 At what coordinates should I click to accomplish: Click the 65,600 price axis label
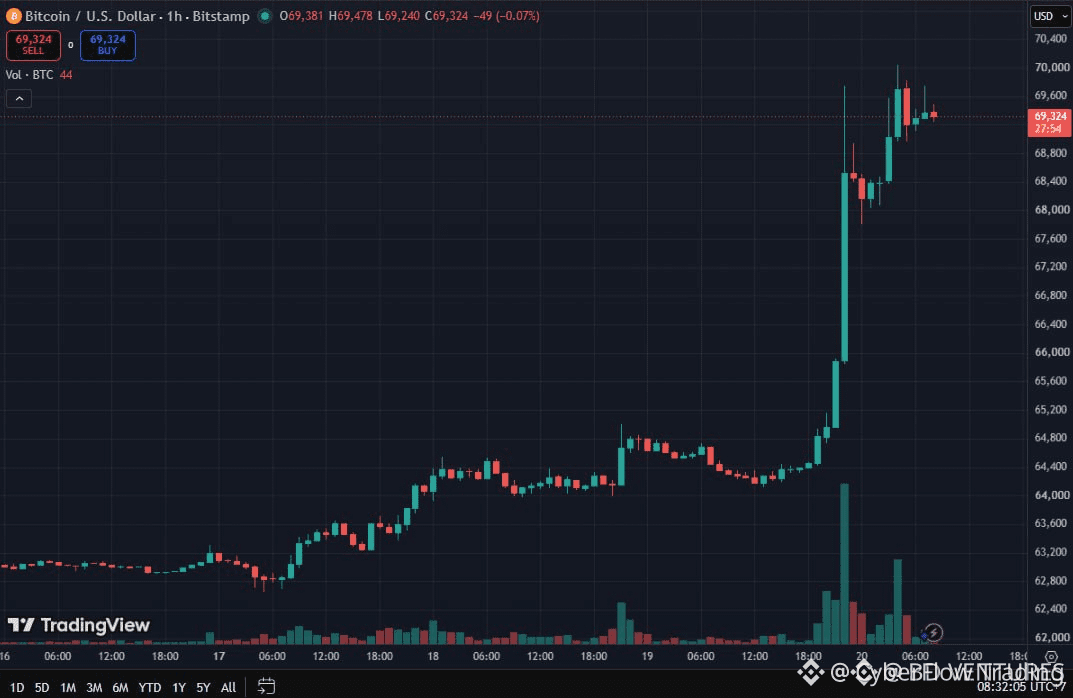(x=1050, y=380)
